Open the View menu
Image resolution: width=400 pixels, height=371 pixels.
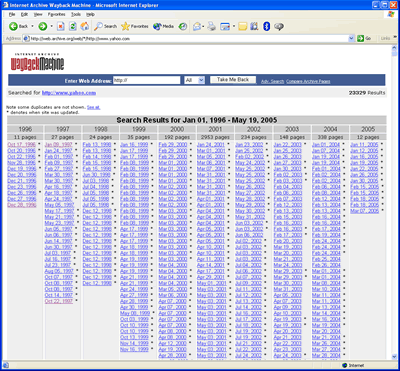click(38, 15)
